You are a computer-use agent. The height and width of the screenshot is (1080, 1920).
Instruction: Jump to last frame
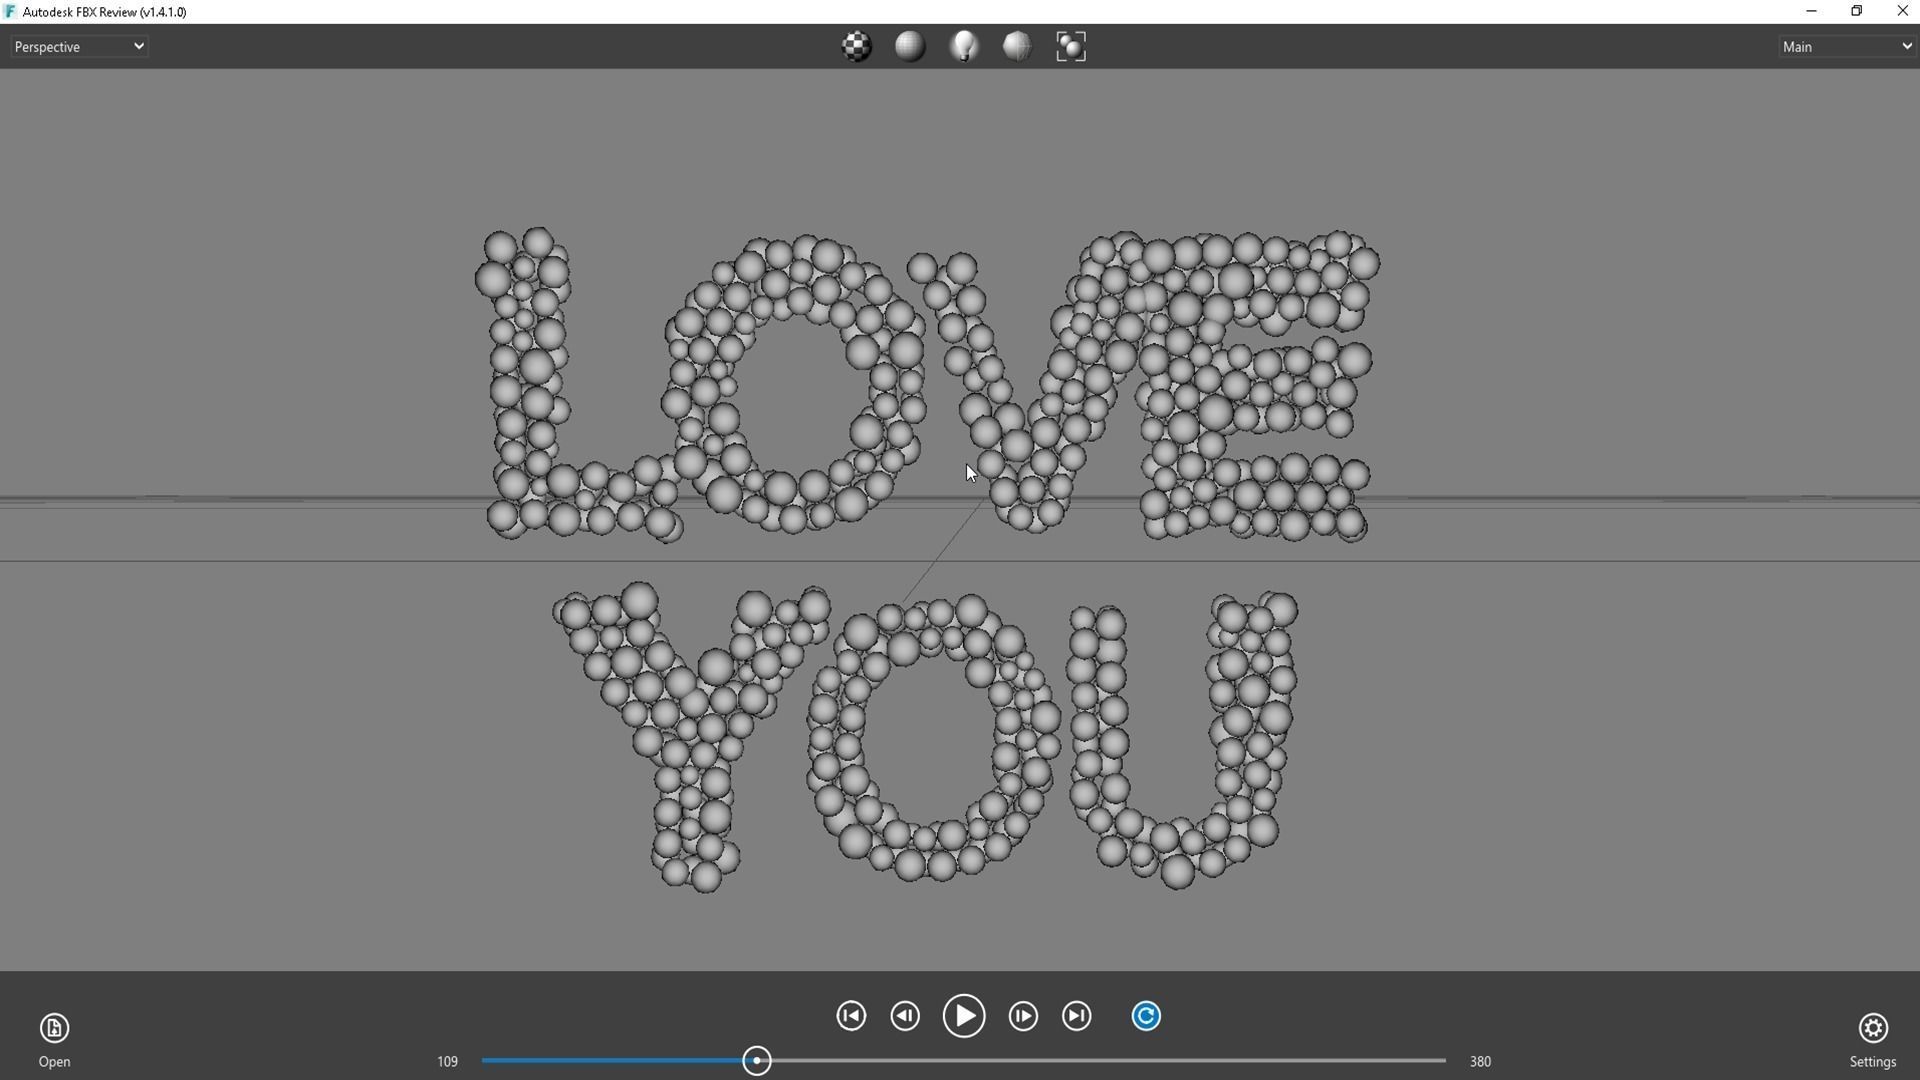point(1077,1016)
